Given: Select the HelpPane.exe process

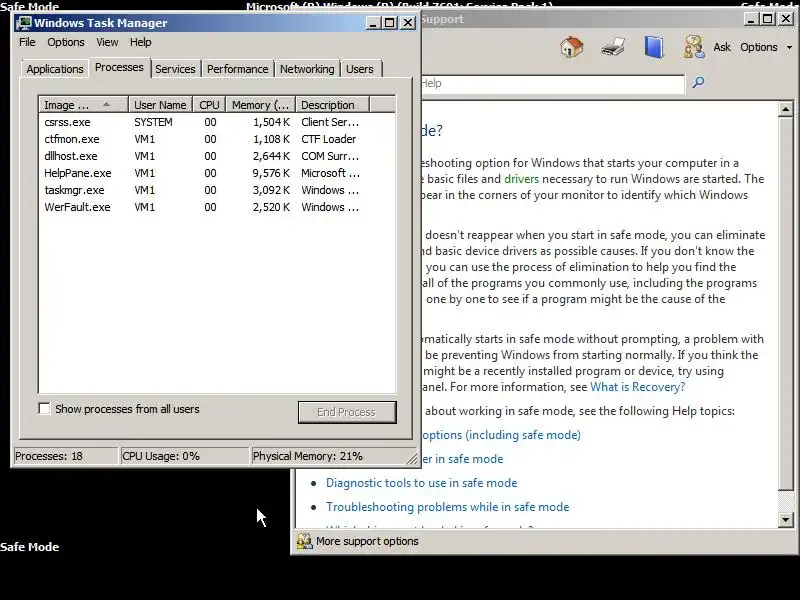Looking at the screenshot, I should [217, 173].
